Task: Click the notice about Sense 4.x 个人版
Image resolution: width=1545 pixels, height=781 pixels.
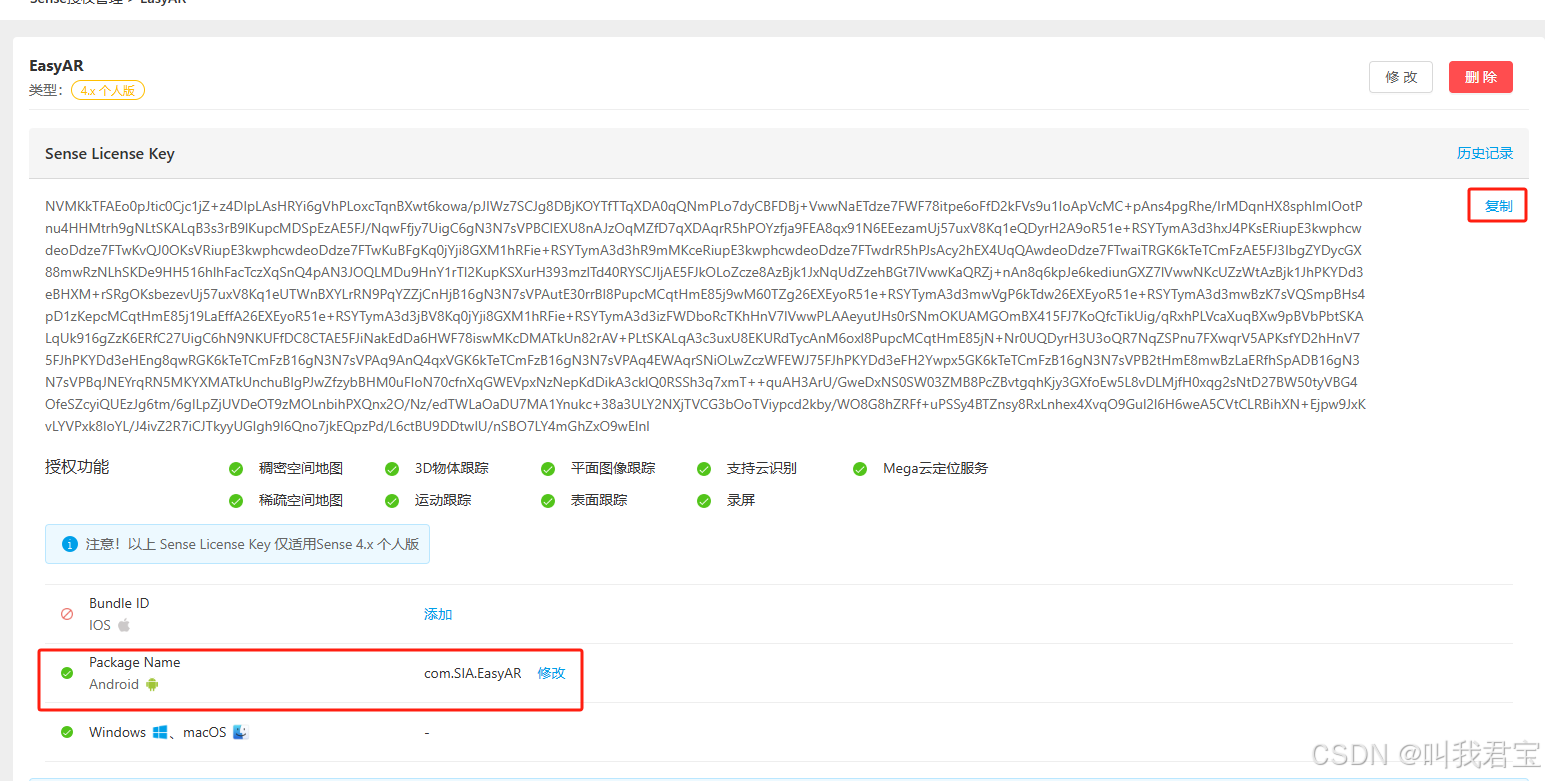Action: 237,544
